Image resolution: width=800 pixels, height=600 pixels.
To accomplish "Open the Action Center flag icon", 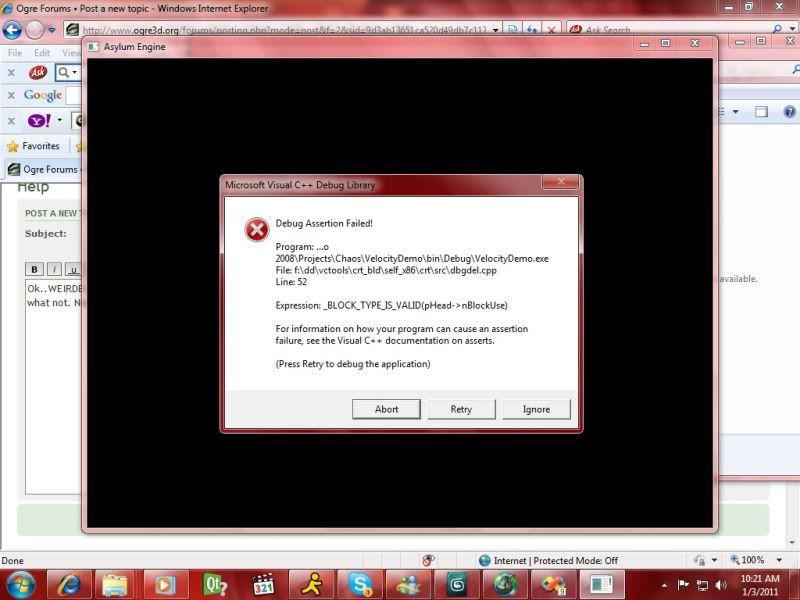I will [683, 585].
